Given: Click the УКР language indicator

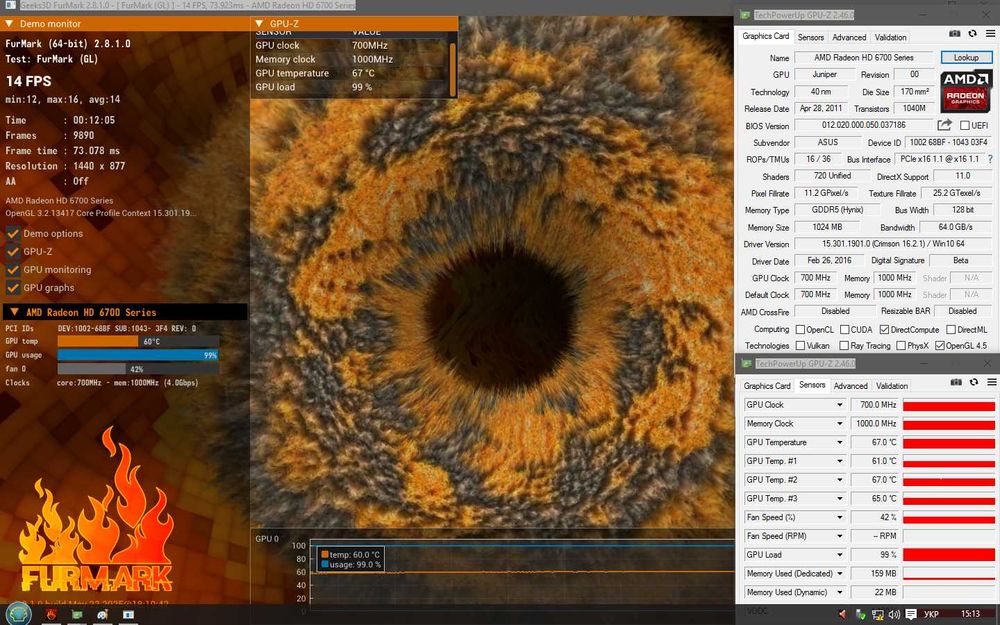Looking at the screenshot, I should click(x=931, y=614).
